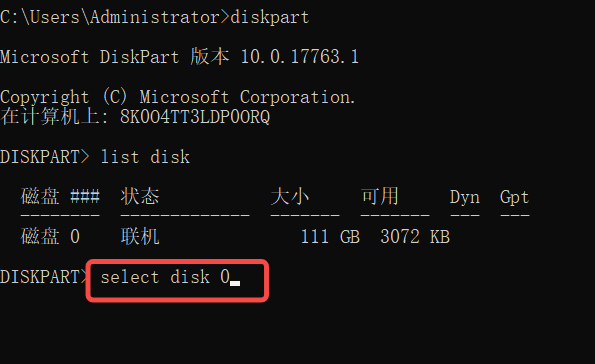Click the diskpart command on the first line
This screenshot has height=364, width=595.
[x=269, y=17]
